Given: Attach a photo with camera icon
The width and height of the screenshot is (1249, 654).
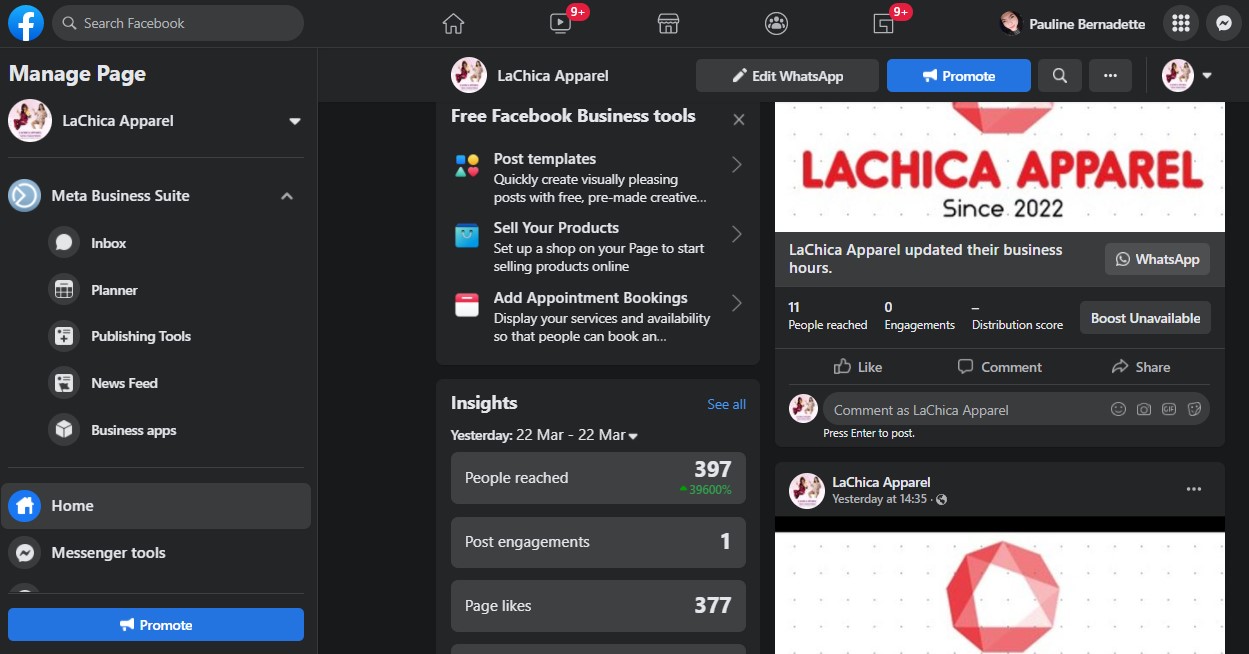Looking at the screenshot, I should point(1143,409).
